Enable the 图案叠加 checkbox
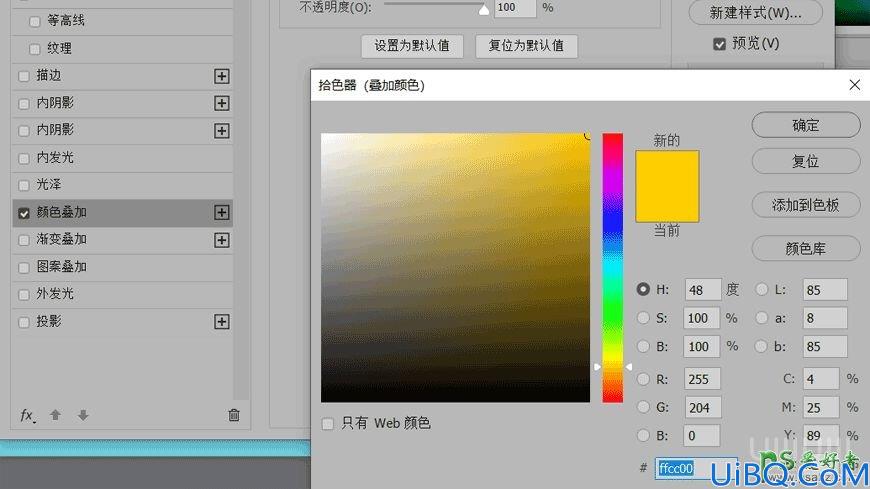The image size is (870, 489). tap(24, 268)
